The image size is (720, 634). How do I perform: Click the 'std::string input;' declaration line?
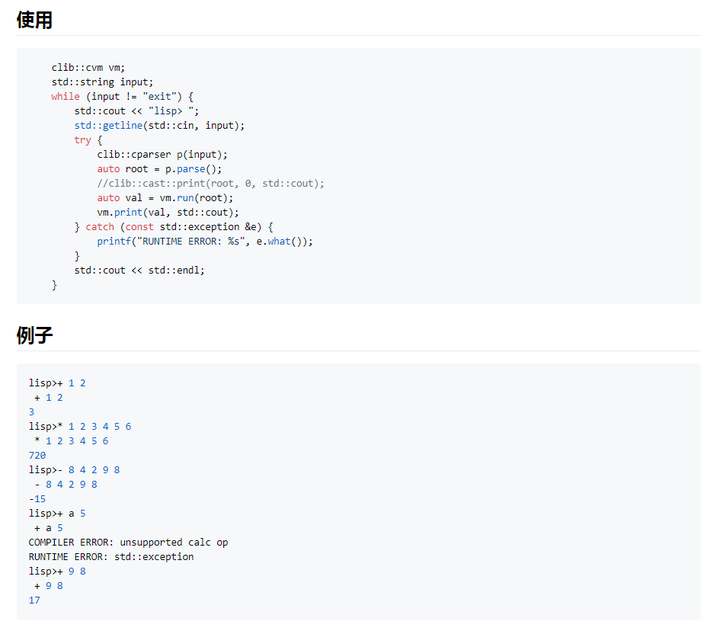[103, 82]
